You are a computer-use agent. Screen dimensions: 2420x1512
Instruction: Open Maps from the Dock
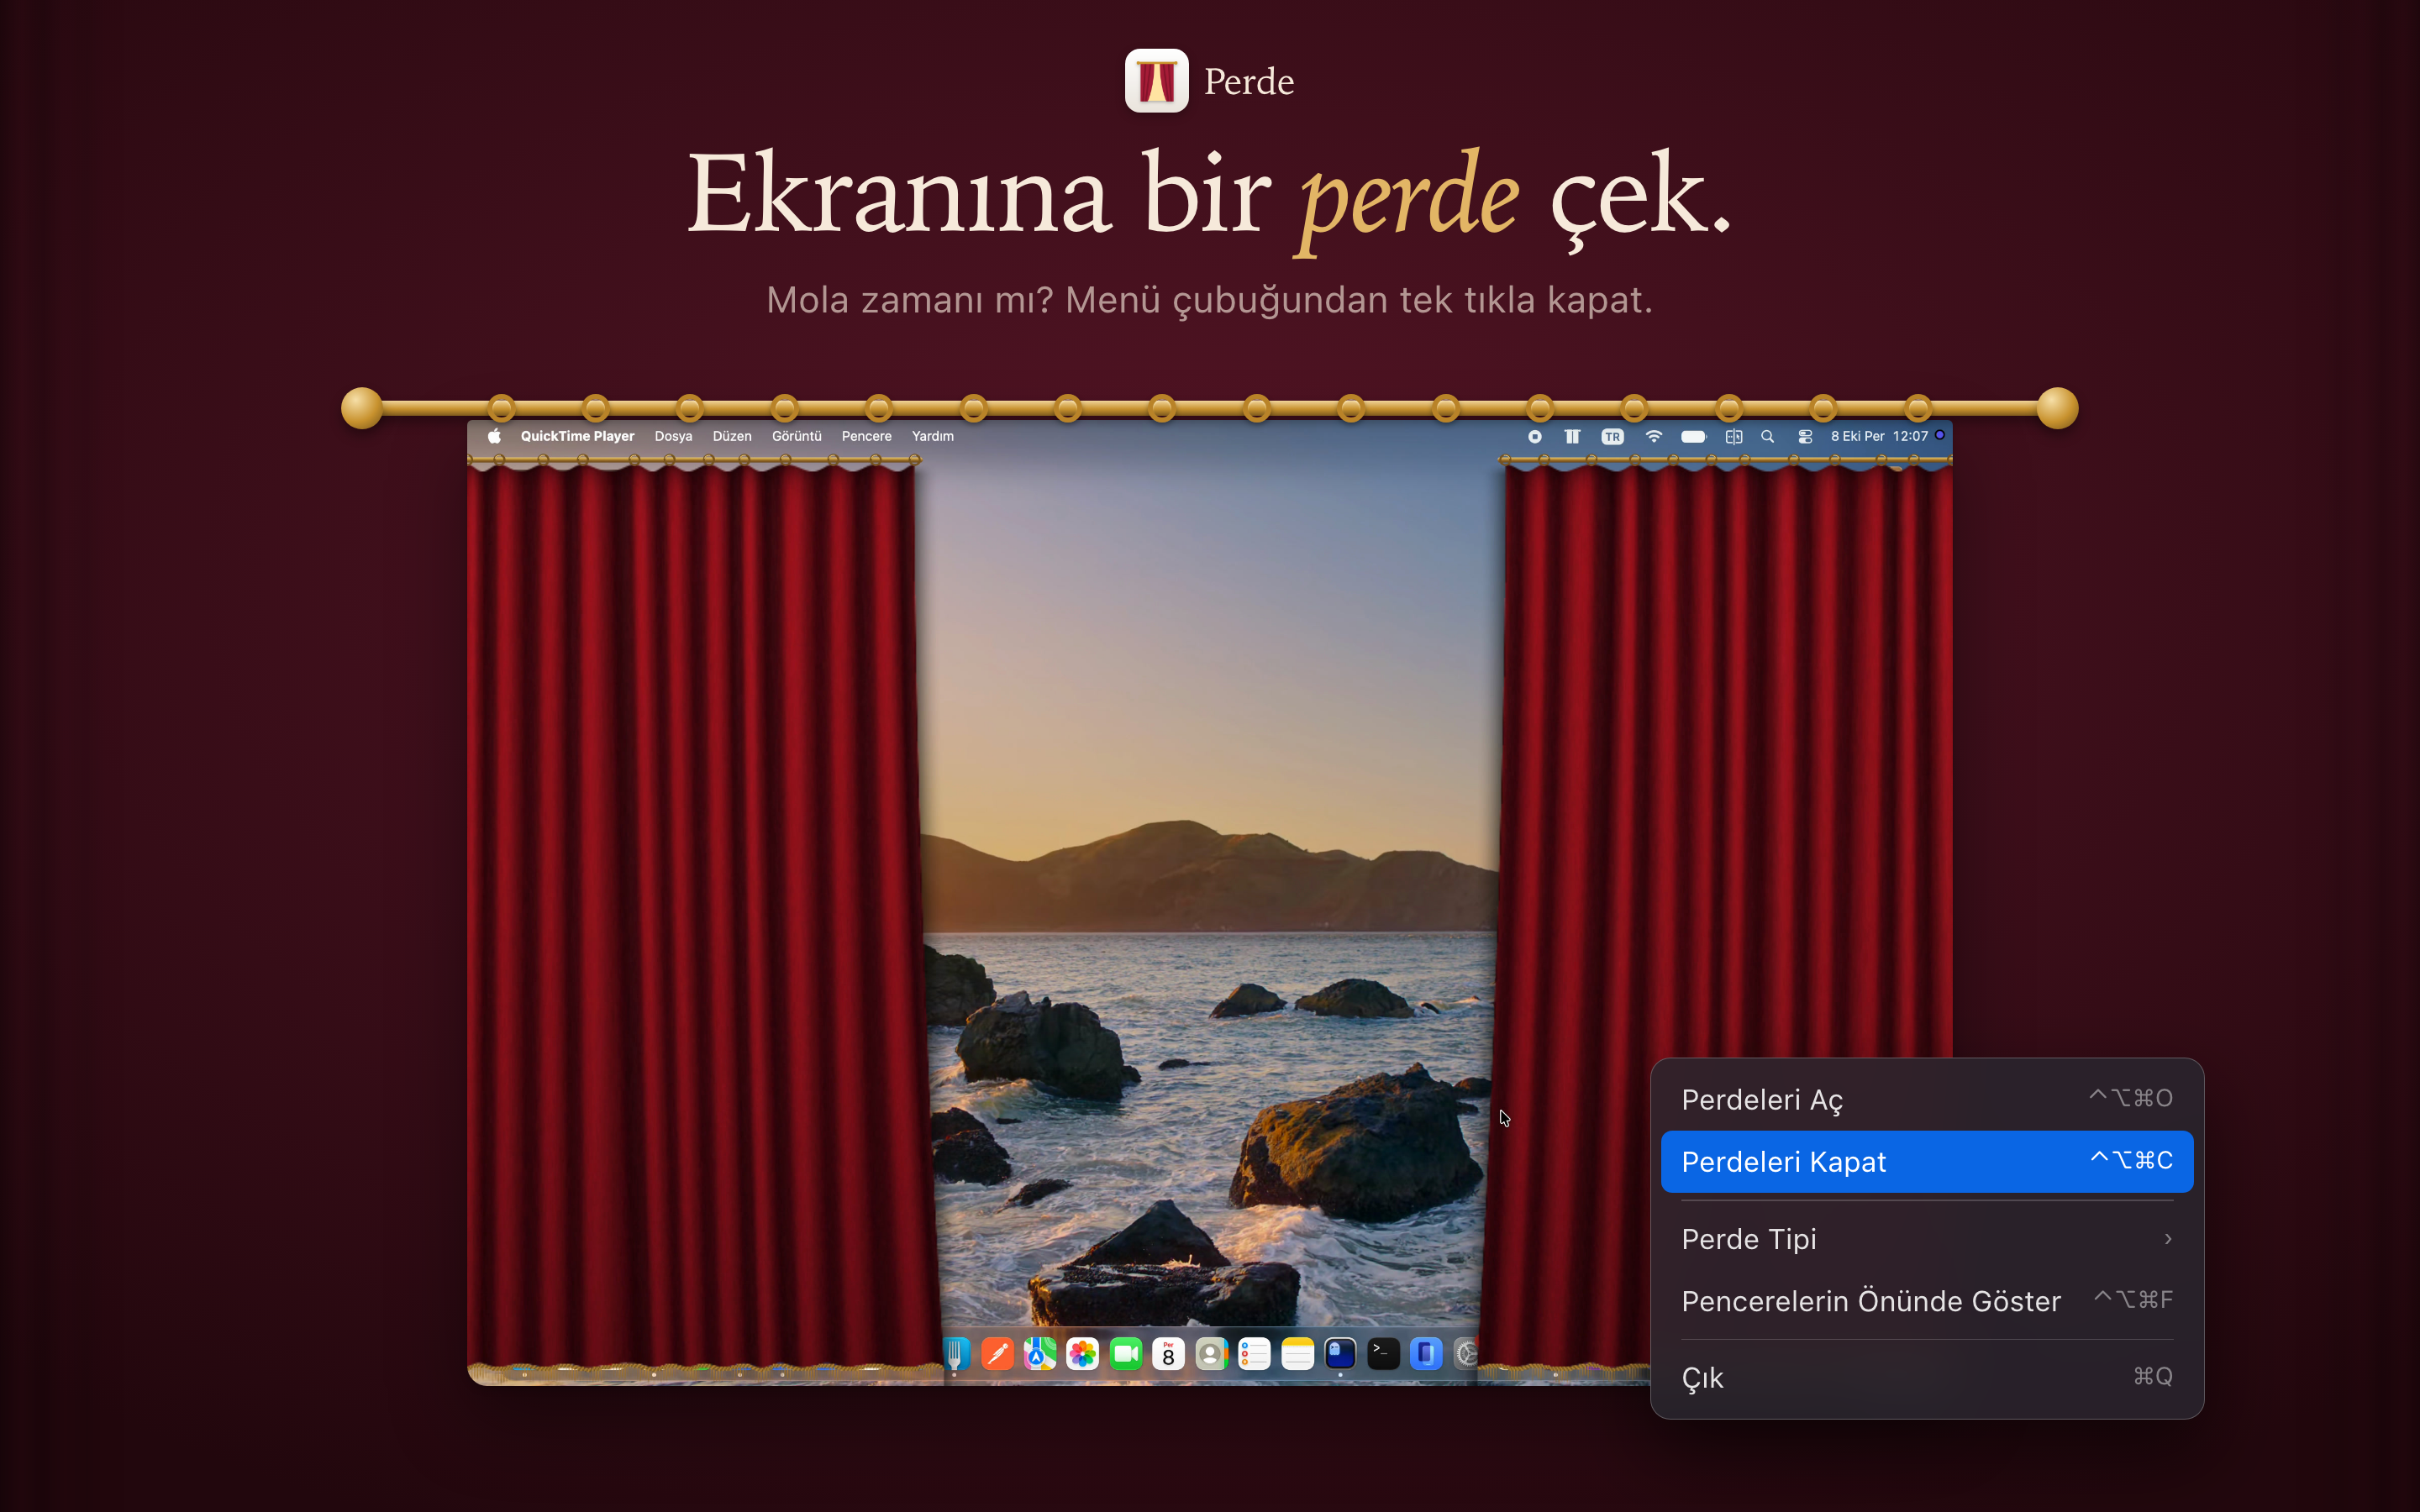coord(1040,1354)
